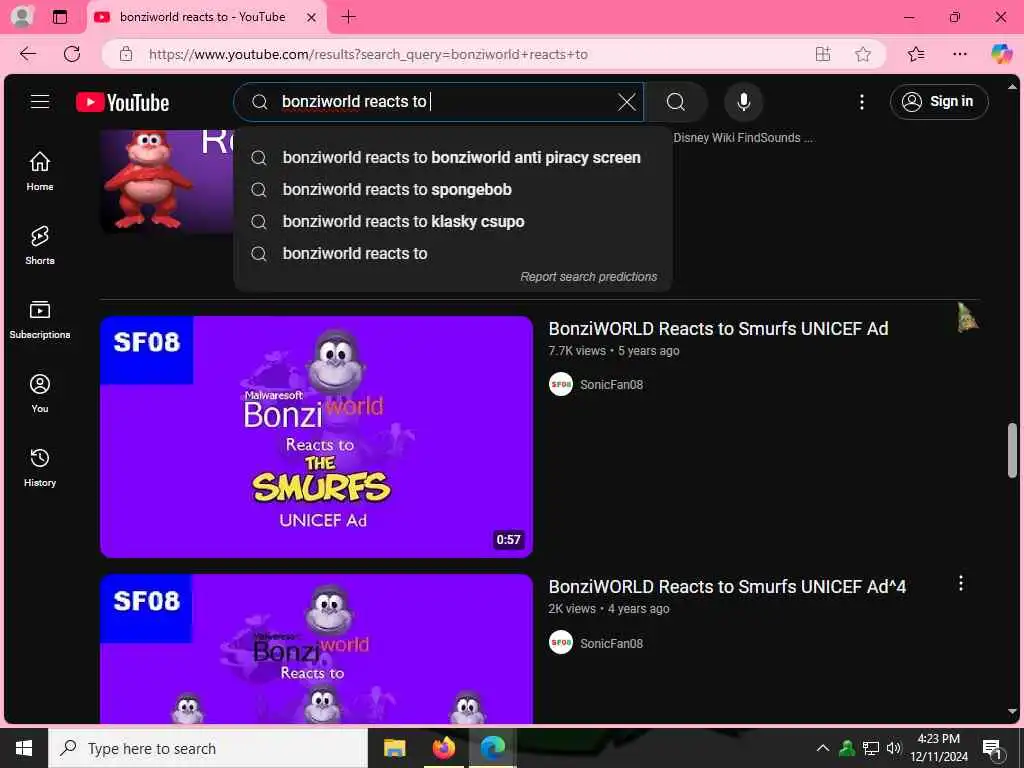Open the You section in sidebar
Viewport: 1024px width, 768px height.
click(40, 393)
